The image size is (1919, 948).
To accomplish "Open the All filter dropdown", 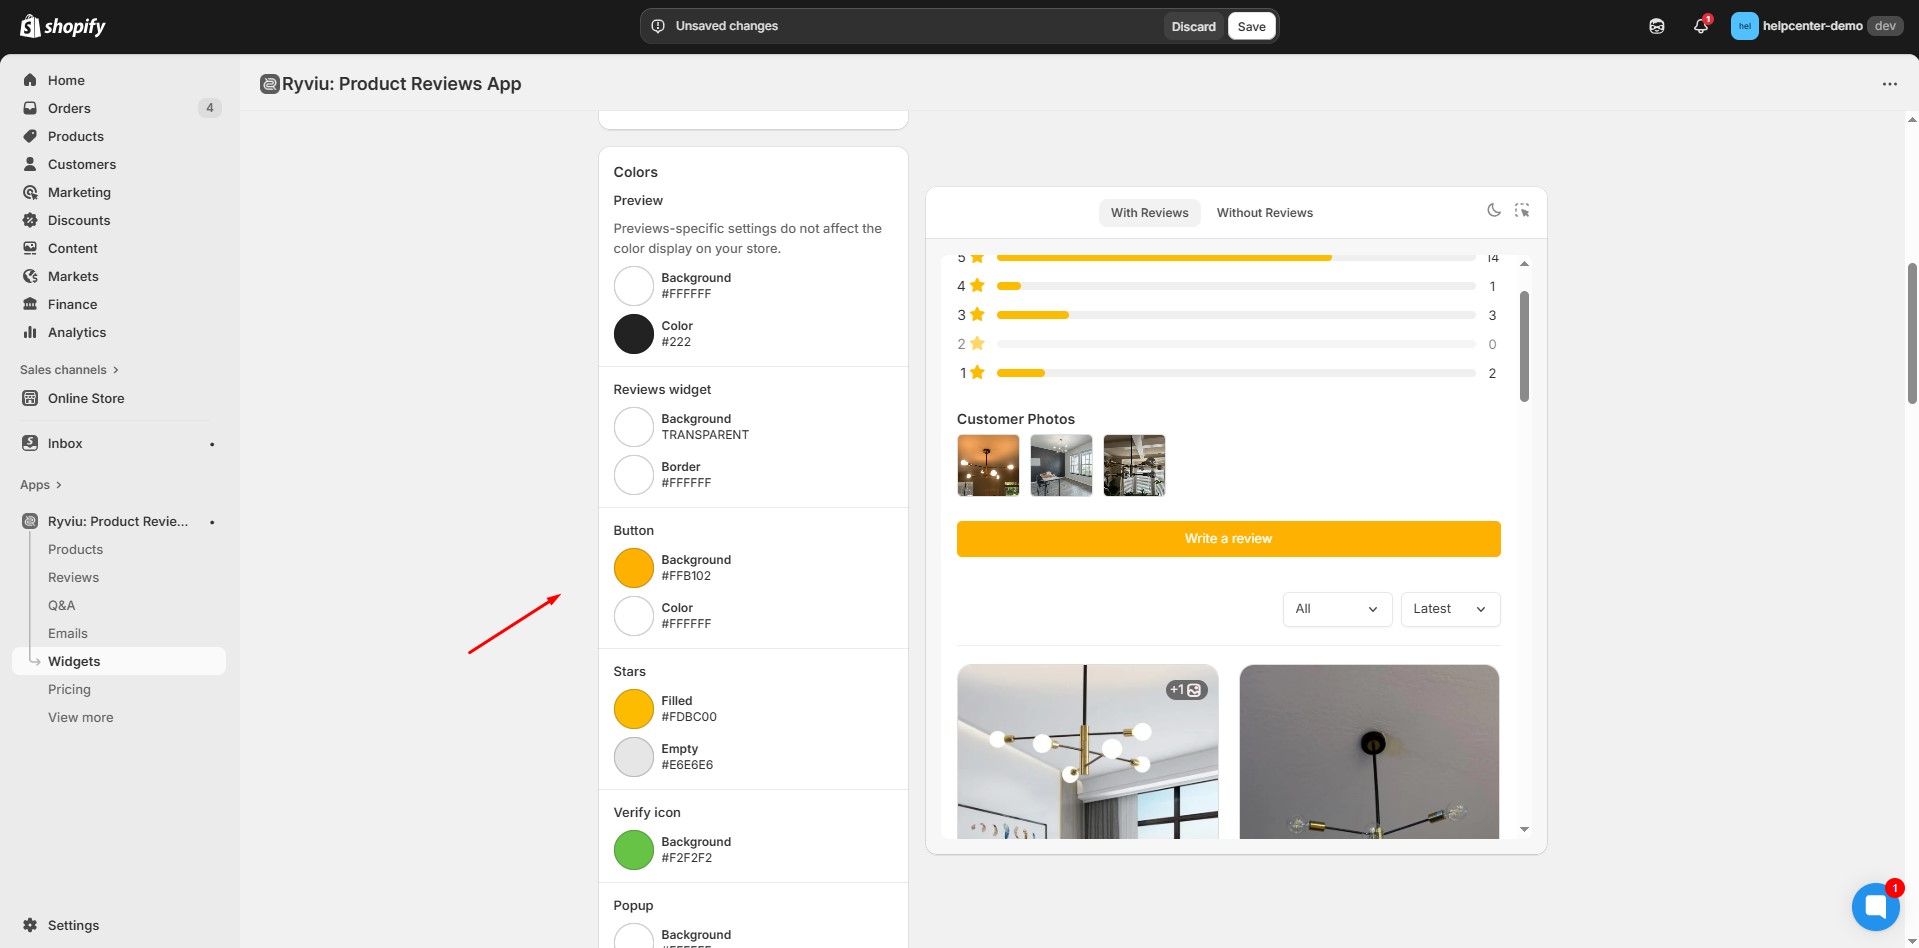I will (x=1336, y=609).
